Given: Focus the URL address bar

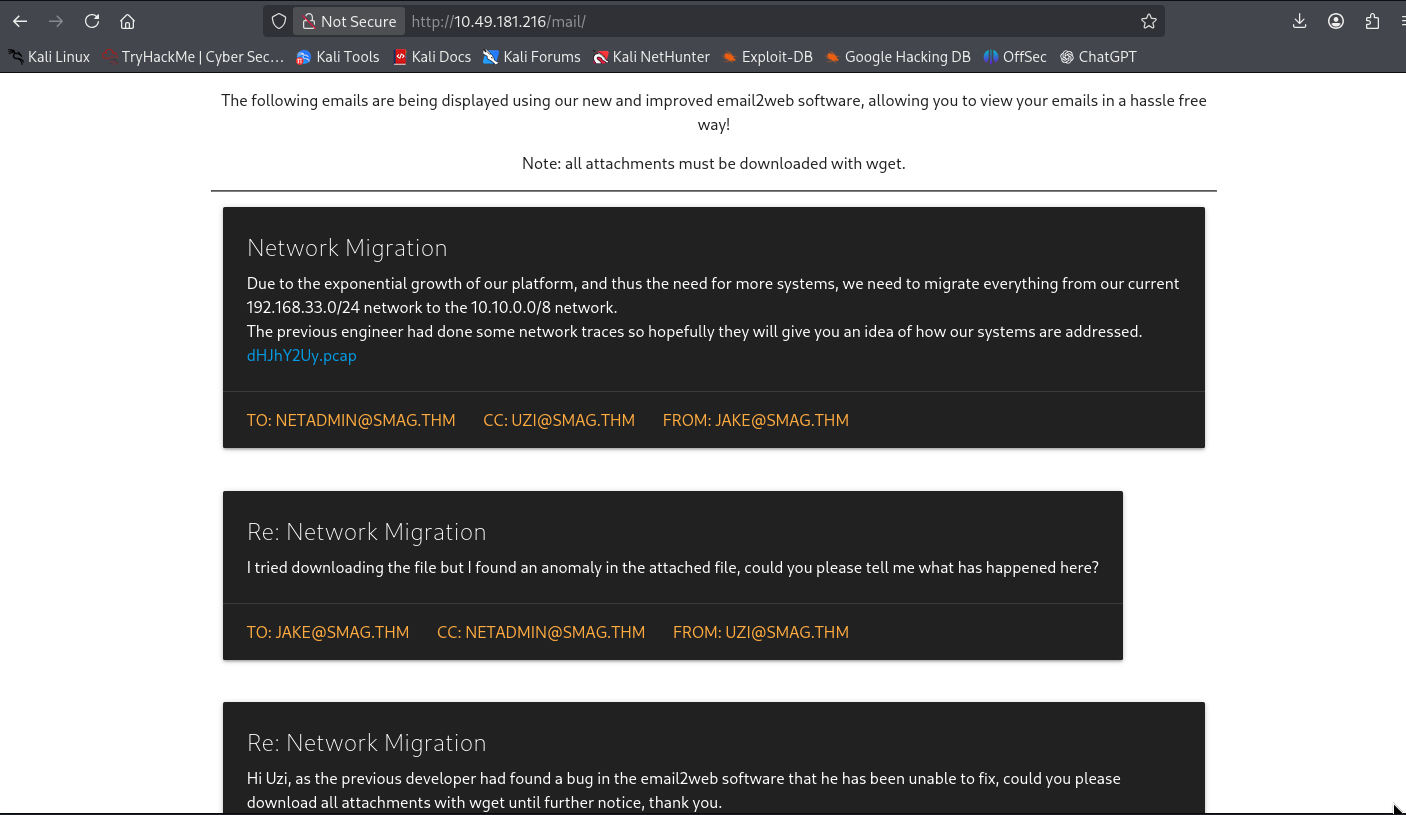Looking at the screenshot, I should (x=760, y=21).
